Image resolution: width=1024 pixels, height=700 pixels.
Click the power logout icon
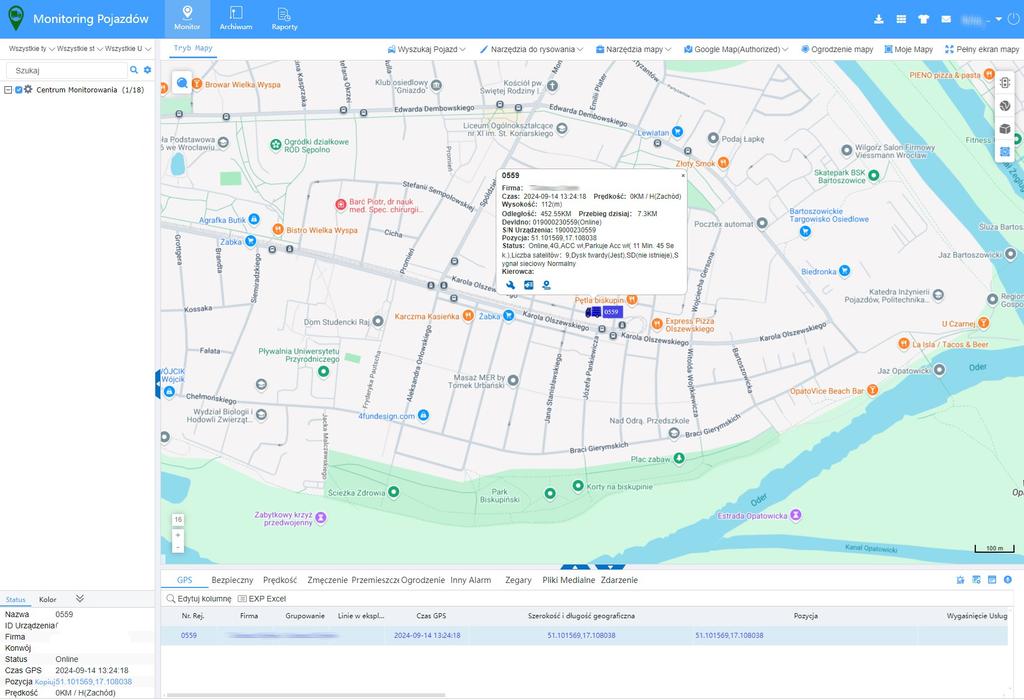tap(1014, 19)
